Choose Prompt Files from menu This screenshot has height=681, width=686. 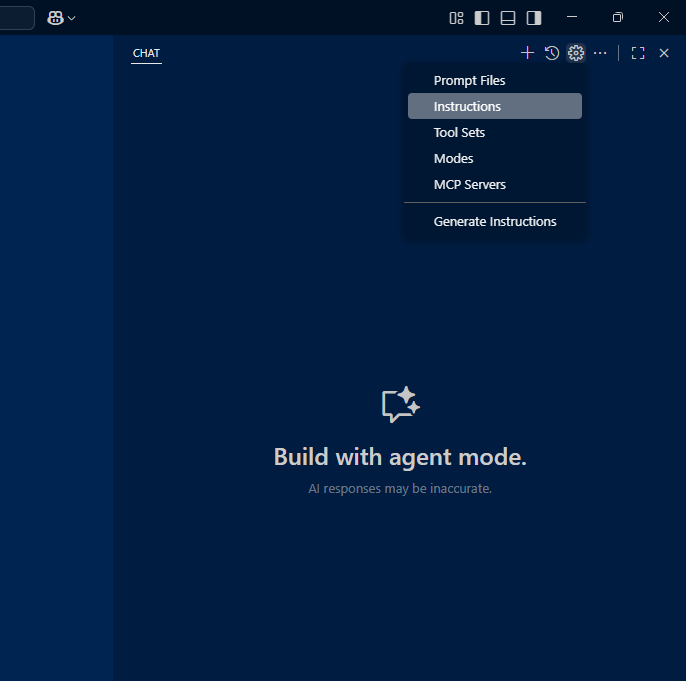click(469, 80)
